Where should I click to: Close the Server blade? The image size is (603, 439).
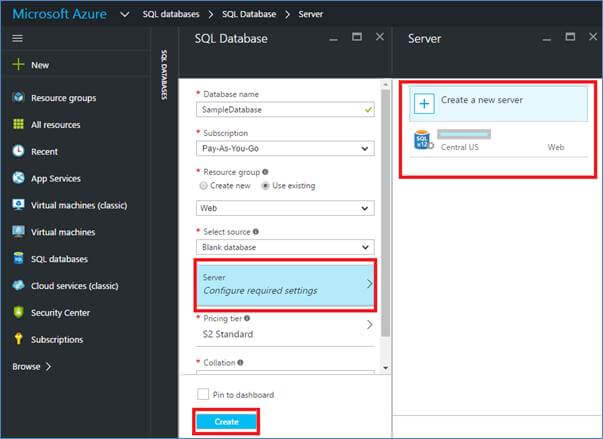point(593,37)
